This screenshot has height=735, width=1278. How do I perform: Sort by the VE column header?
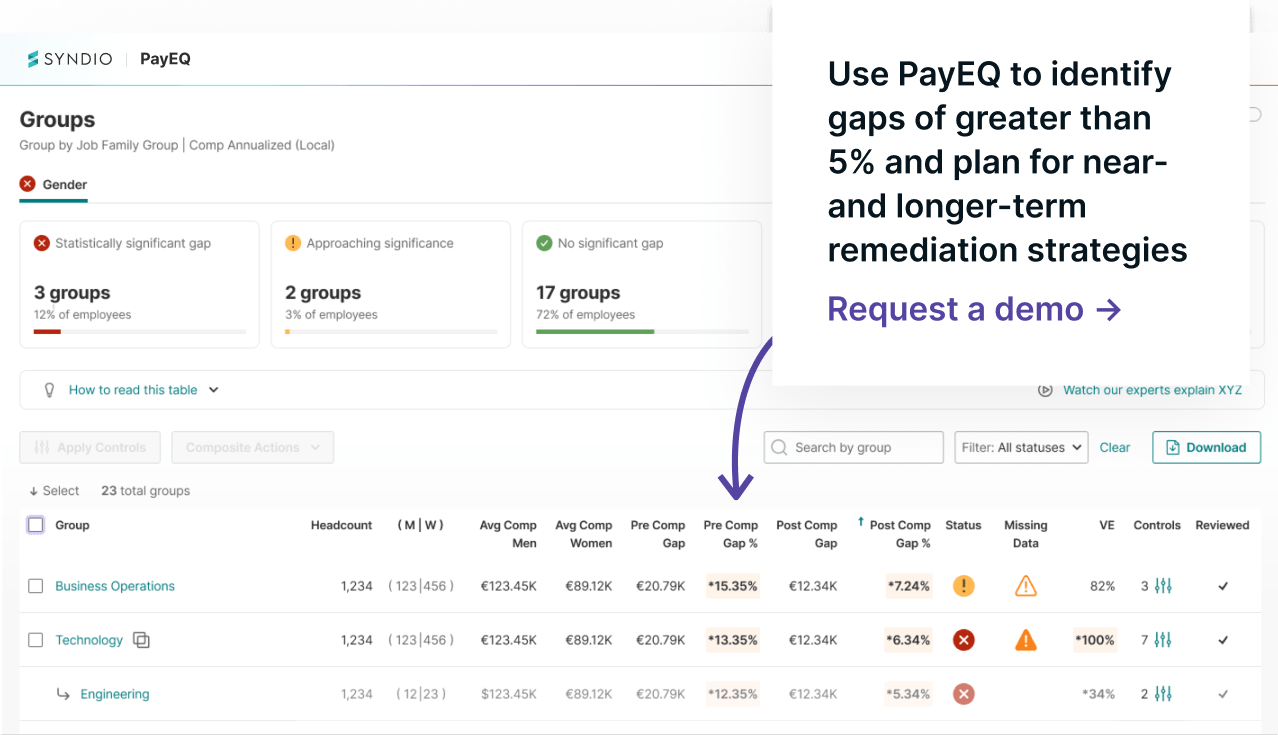click(x=1107, y=525)
